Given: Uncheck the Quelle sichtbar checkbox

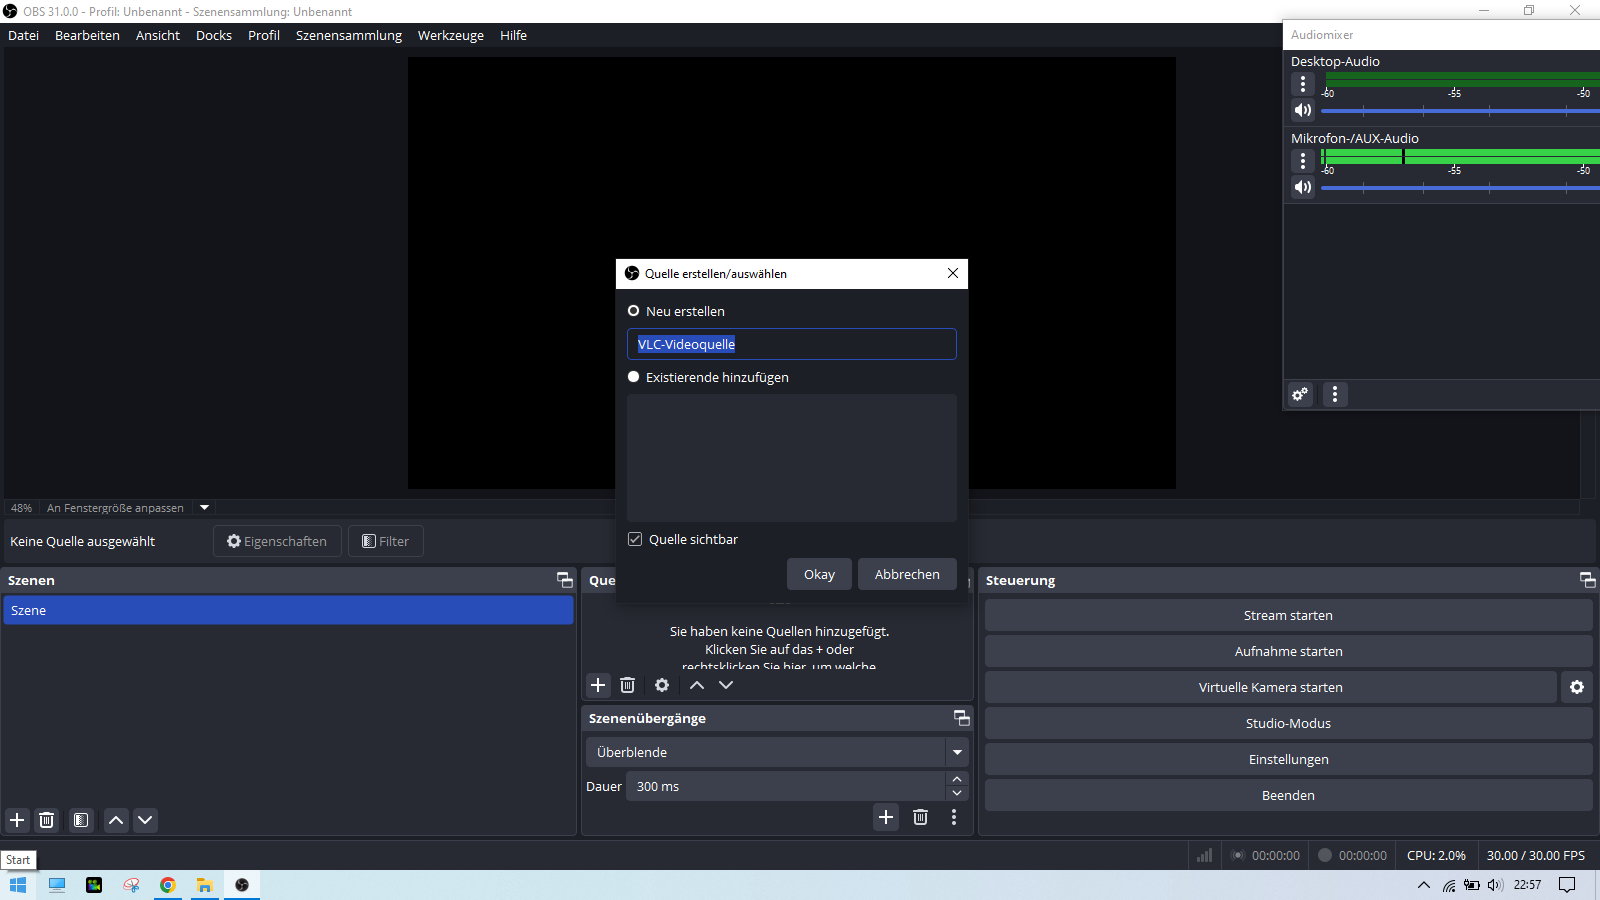Looking at the screenshot, I should pos(634,539).
